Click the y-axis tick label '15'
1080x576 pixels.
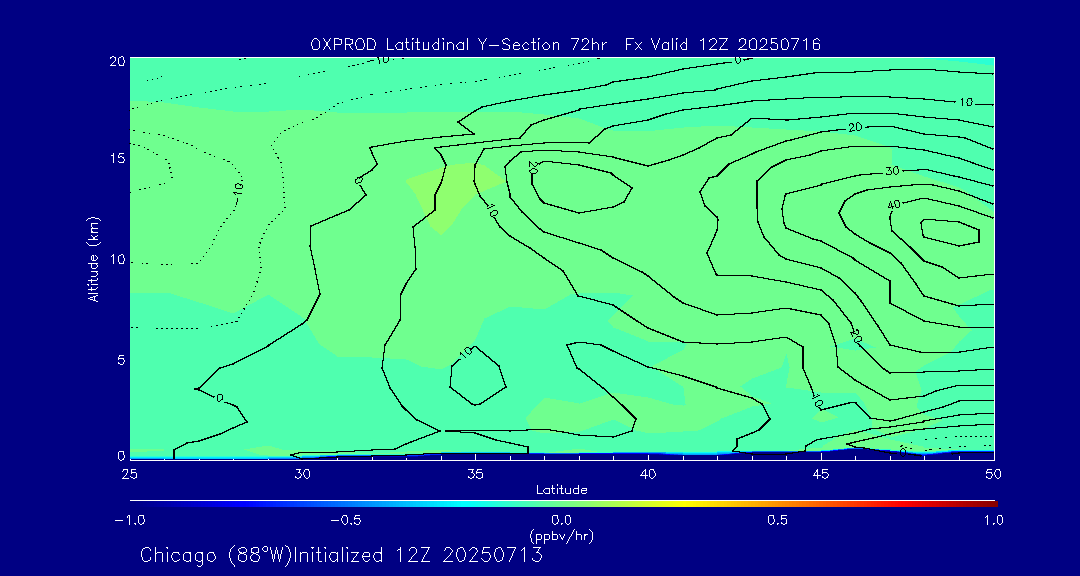click(116, 158)
